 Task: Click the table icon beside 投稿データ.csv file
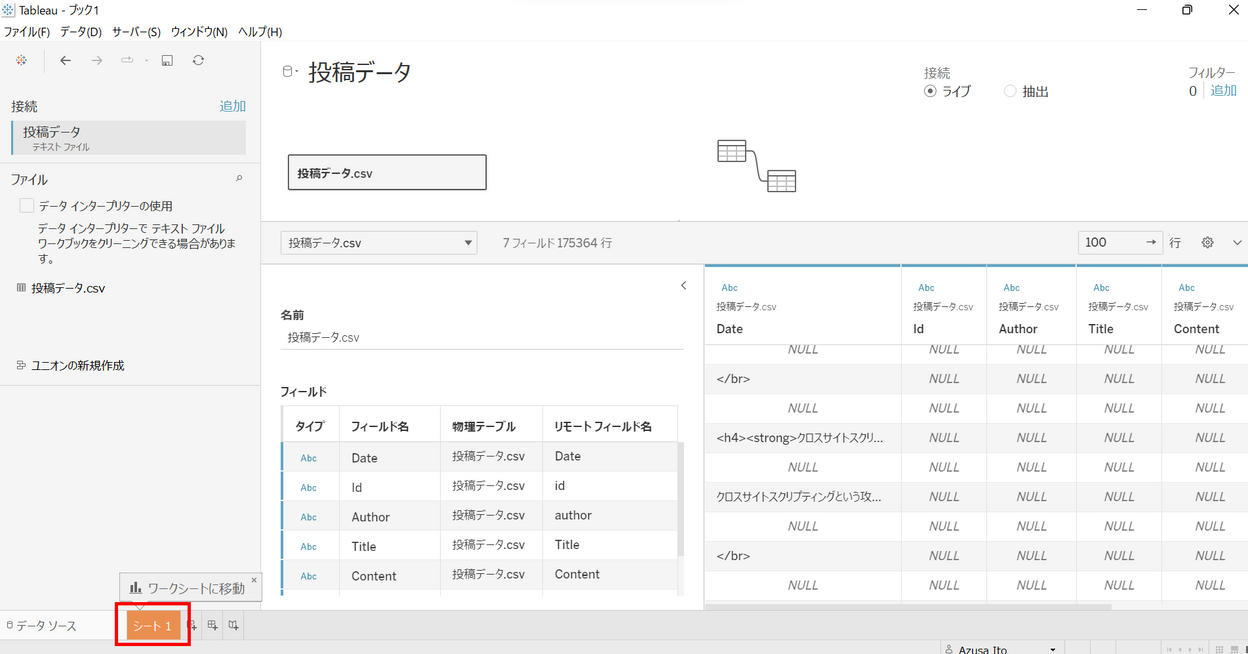(21, 288)
